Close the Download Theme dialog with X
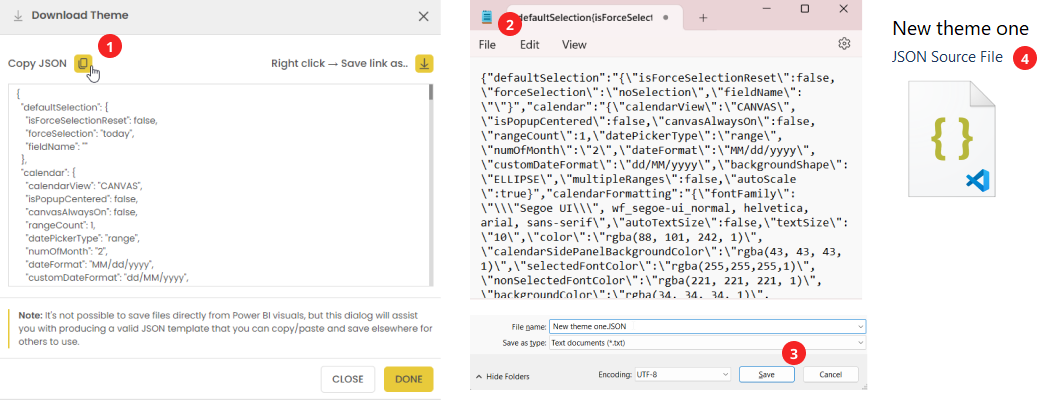The width and height of the screenshot is (1049, 400). pyautogui.click(x=424, y=16)
